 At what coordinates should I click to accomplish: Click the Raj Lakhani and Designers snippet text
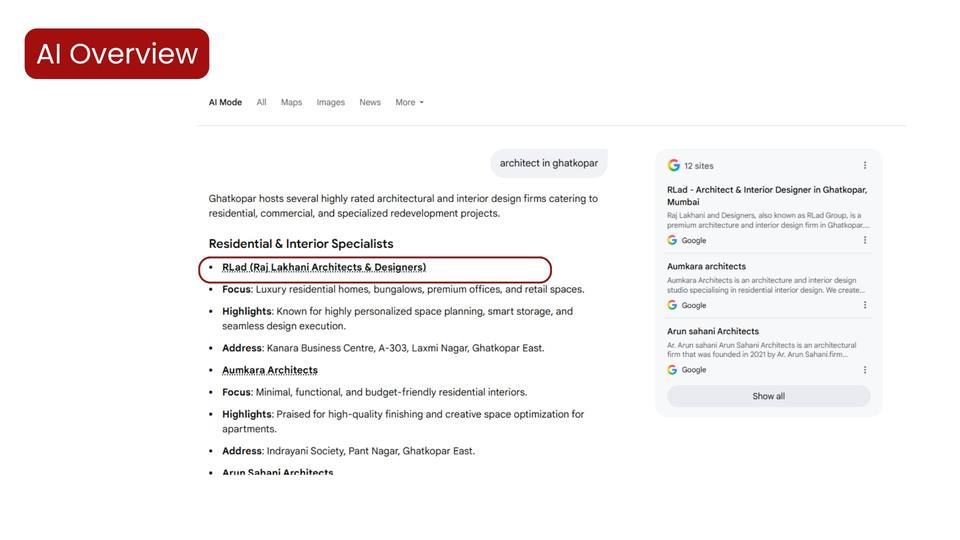tap(768, 220)
